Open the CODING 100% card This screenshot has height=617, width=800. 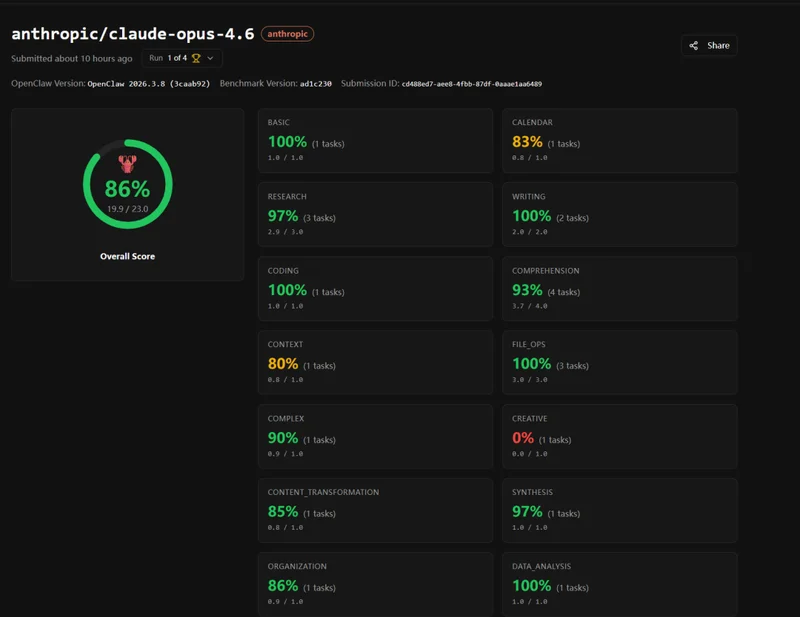point(375,288)
